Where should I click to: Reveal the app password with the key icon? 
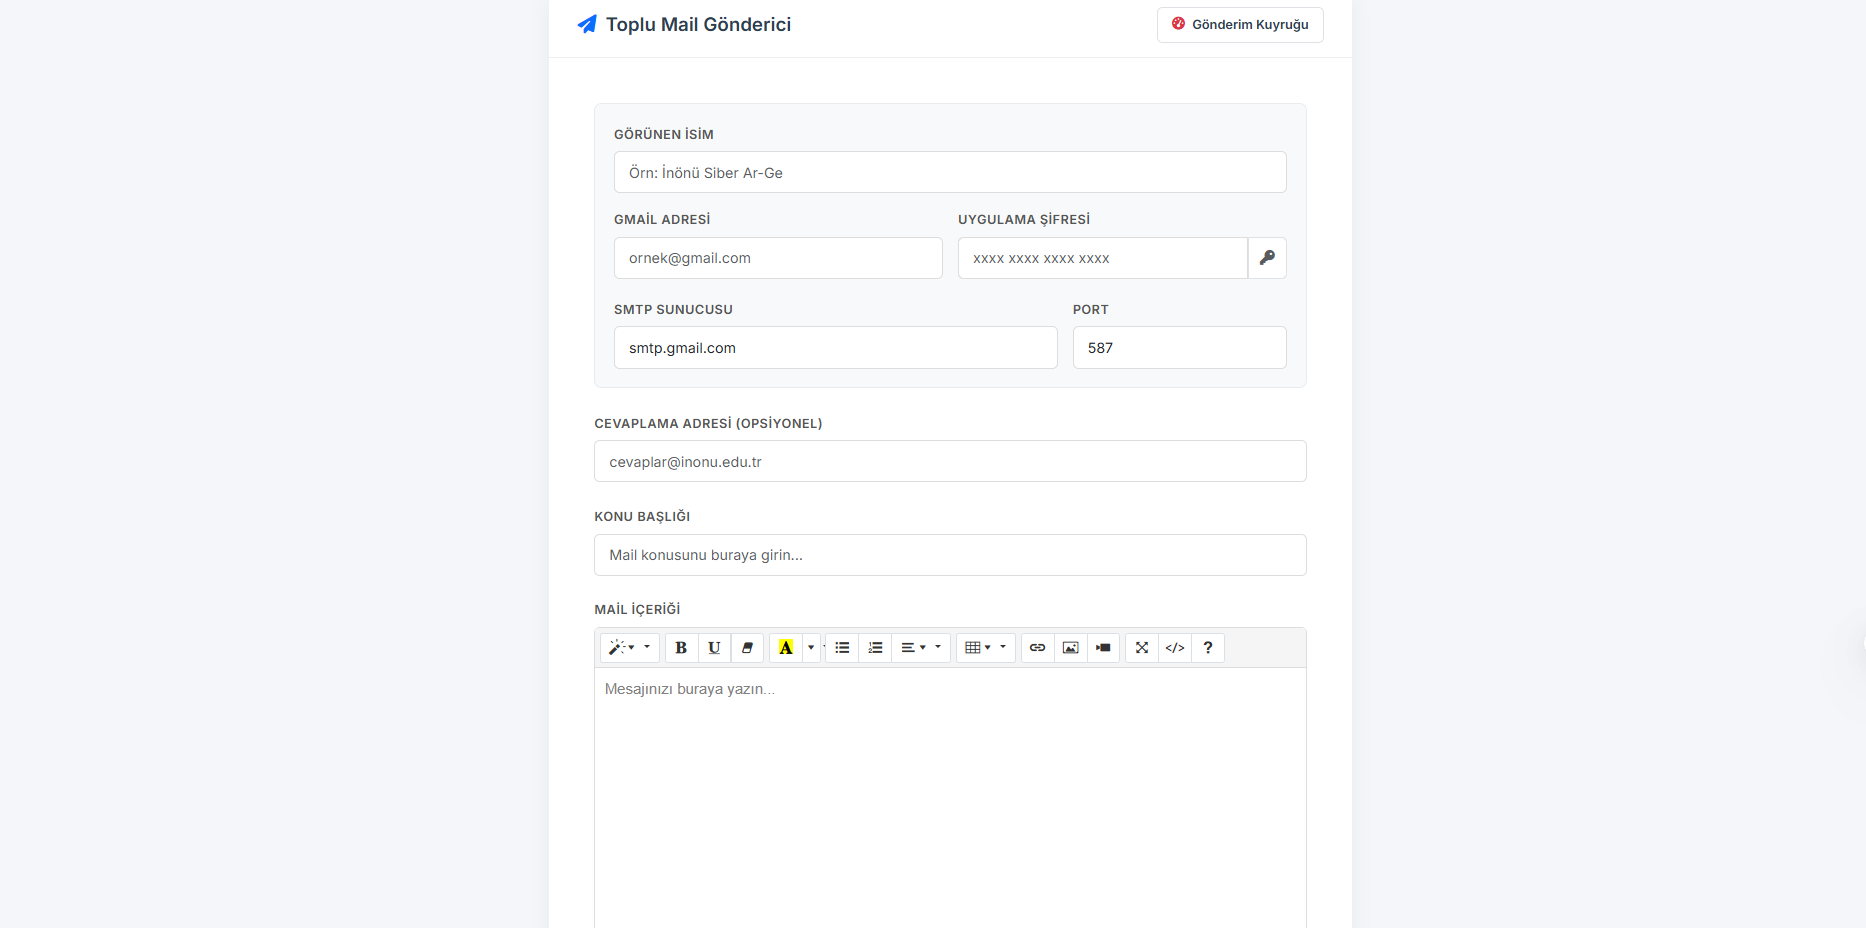[x=1267, y=258]
